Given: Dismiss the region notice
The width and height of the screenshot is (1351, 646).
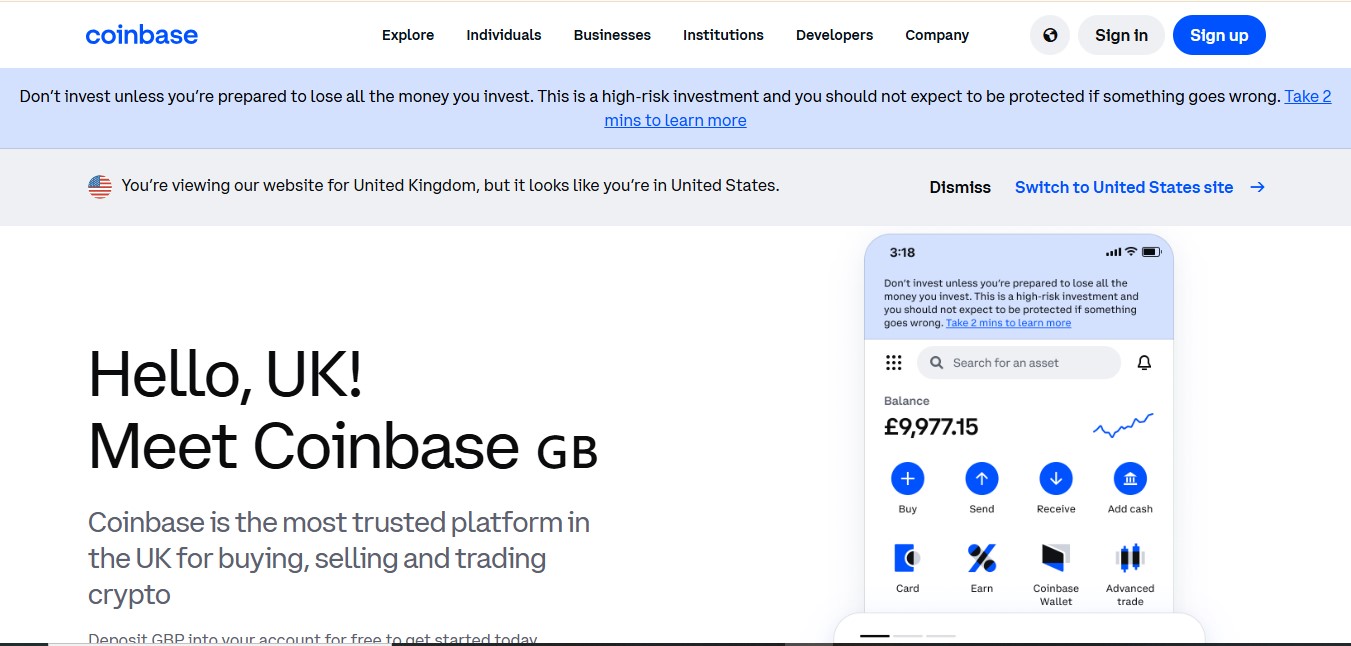Looking at the screenshot, I should tap(960, 187).
